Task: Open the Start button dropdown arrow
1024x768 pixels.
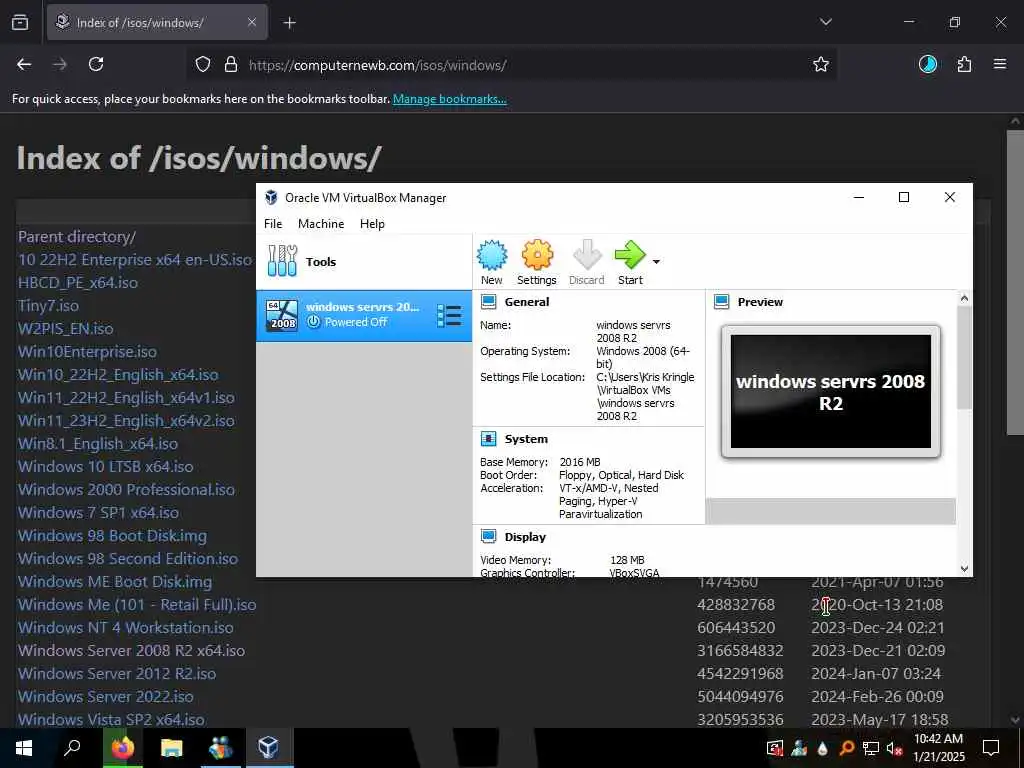Action: [656, 262]
